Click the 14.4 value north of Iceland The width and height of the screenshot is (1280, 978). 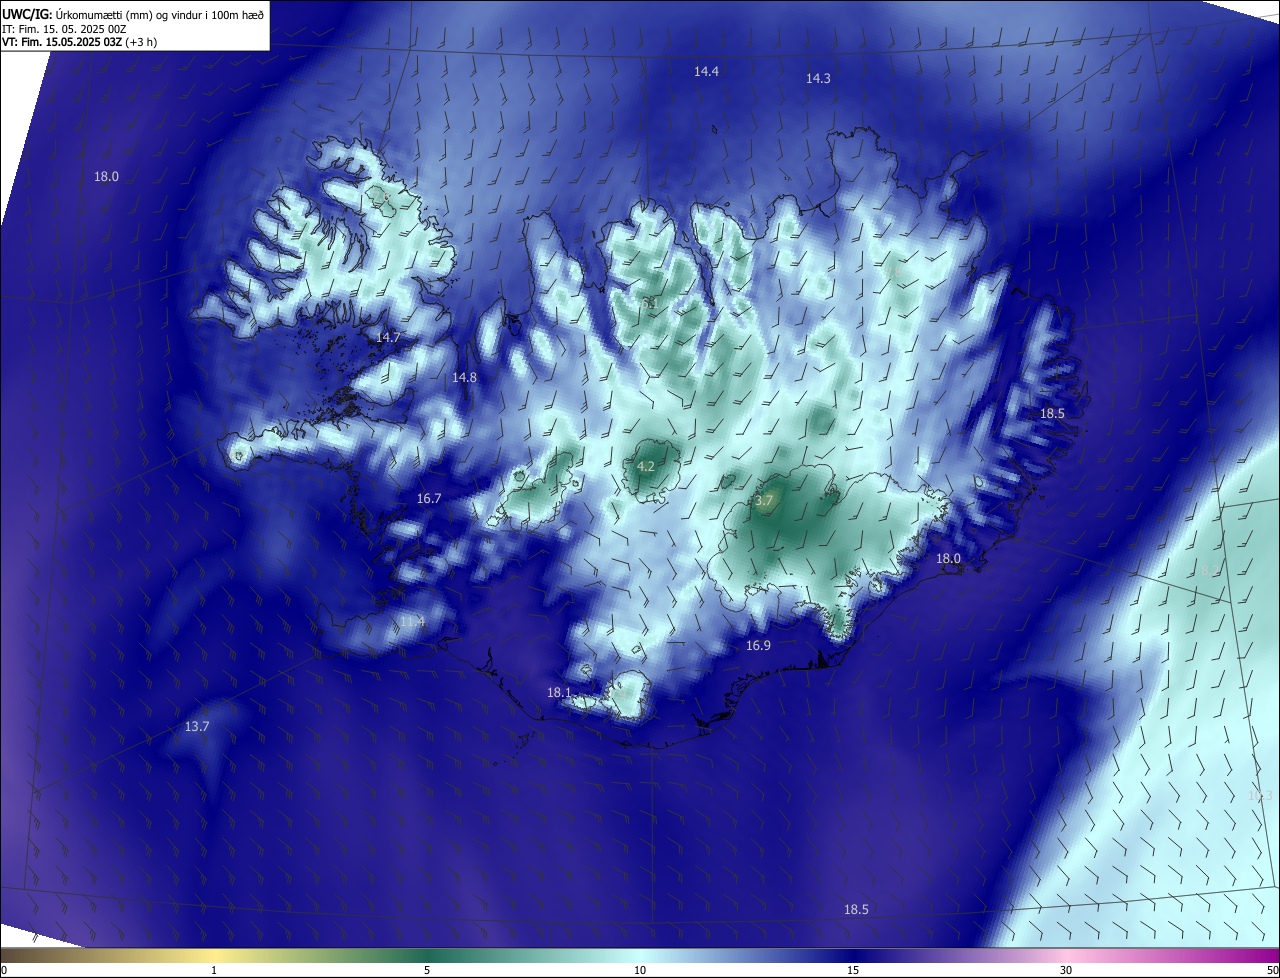707,71
